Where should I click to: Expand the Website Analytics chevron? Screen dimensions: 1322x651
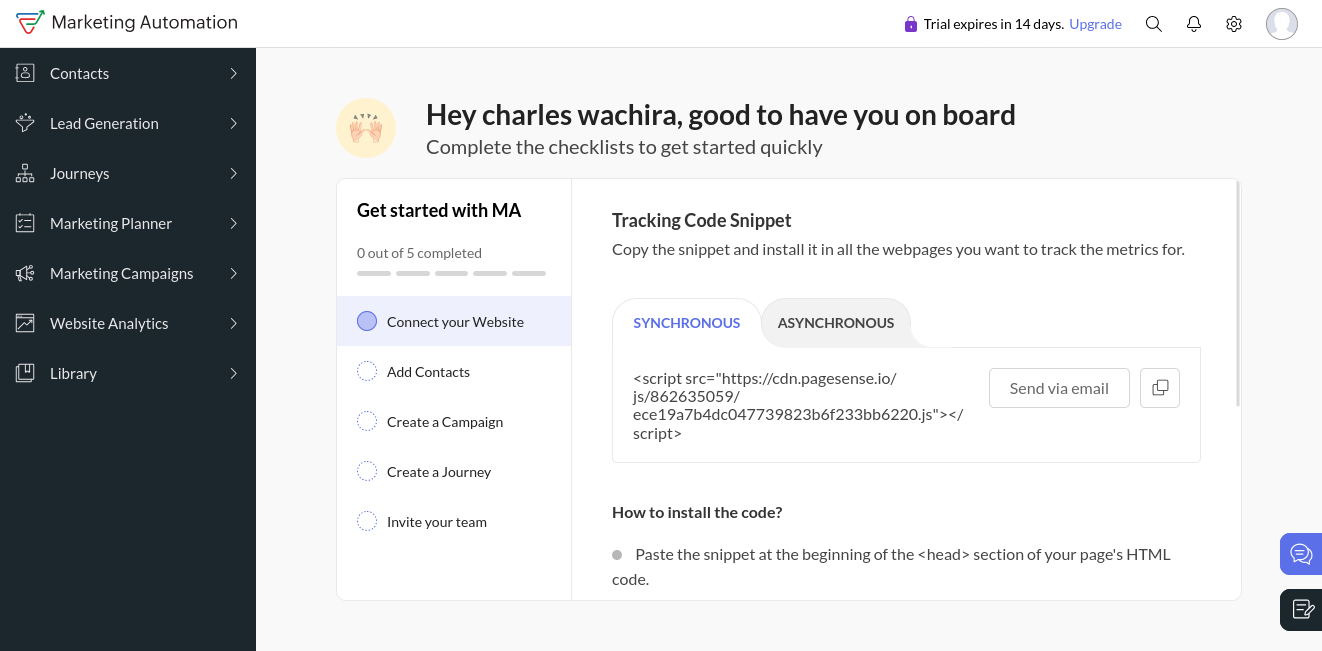coord(233,323)
